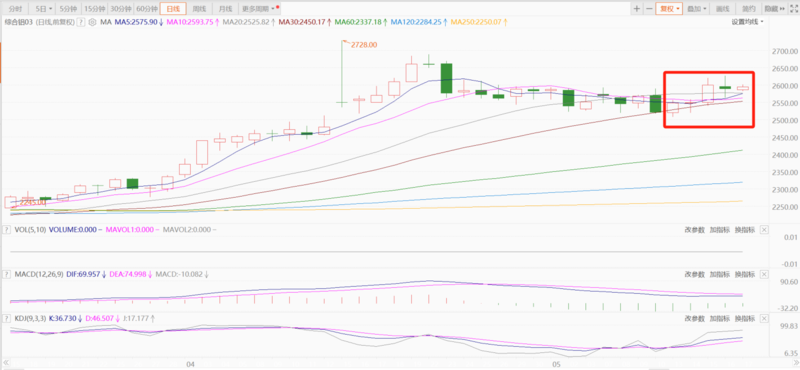Click 改参数 in the MACD panel
The height and width of the screenshot is (370, 800).
[x=694, y=274]
